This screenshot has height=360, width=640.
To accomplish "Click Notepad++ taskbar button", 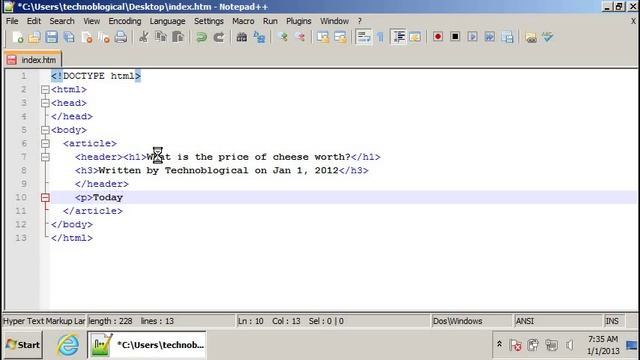I will click(147, 345).
